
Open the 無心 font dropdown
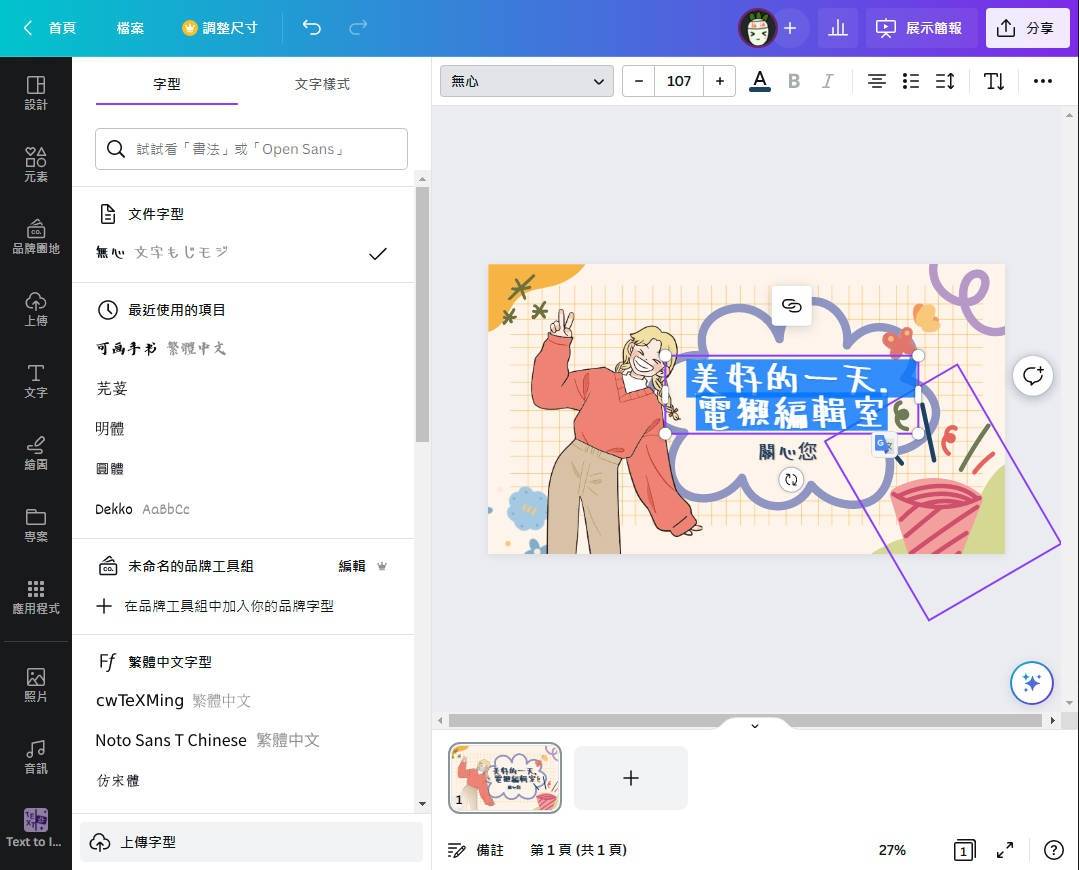[526, 81]
